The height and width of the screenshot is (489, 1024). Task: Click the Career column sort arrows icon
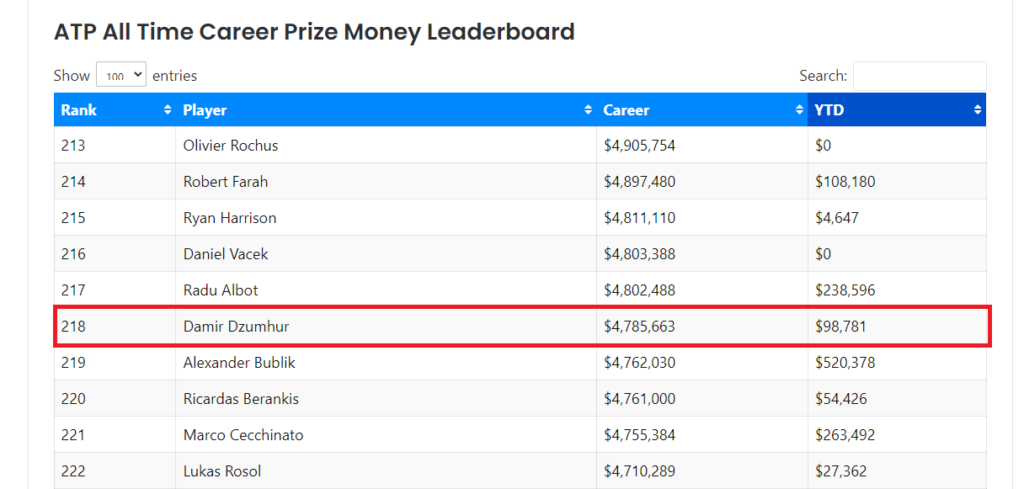799,110
